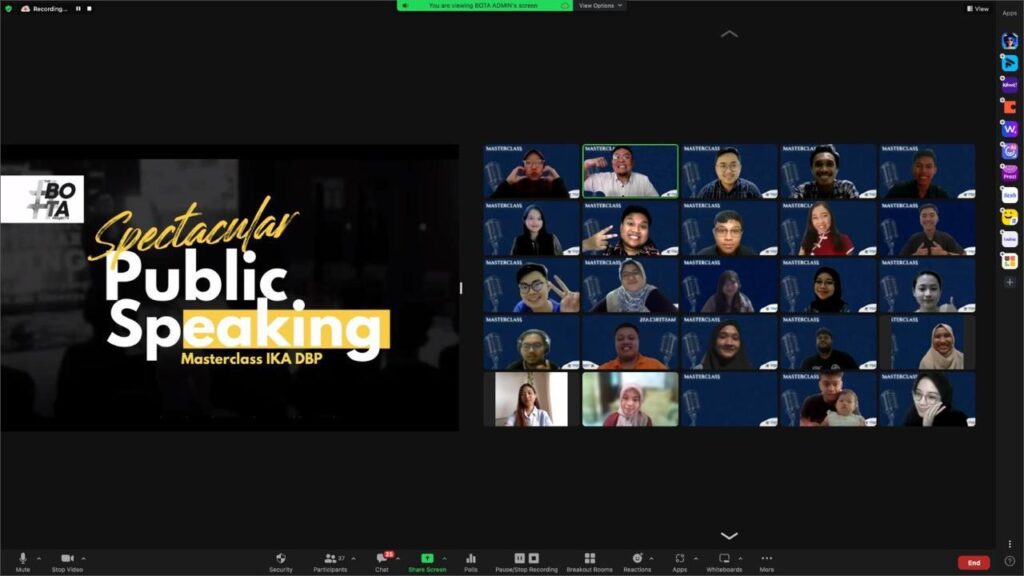Open Breakout Rooms
The height and width of the screenshot is (576, 1024).
click(x=589, y=559)
